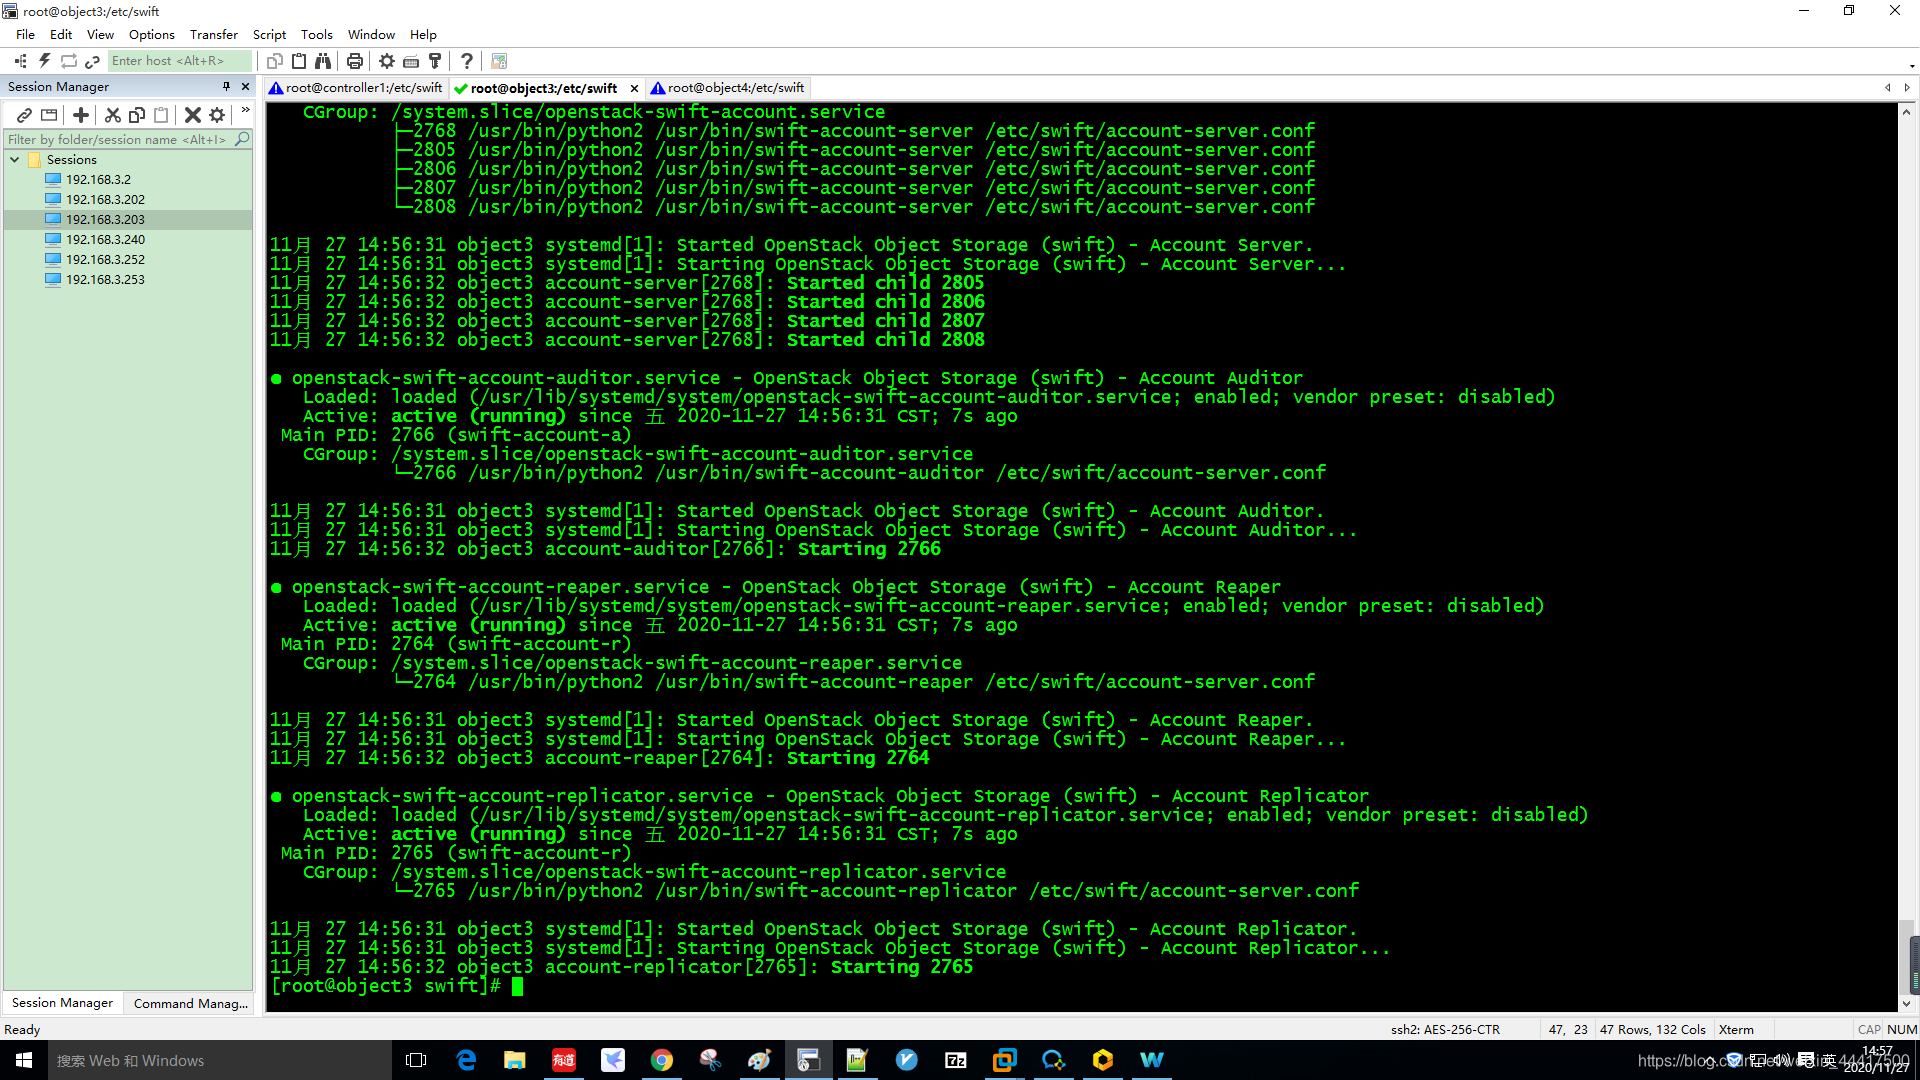The width and height of the screenshot is (1920, 1080).
Task: Click the Keymap Editor keyboard icon
Action: 411,61
